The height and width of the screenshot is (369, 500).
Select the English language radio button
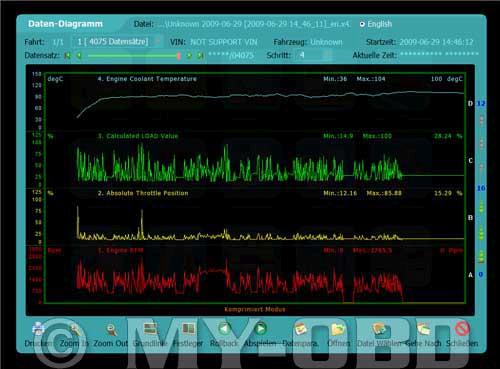[362, 24]
